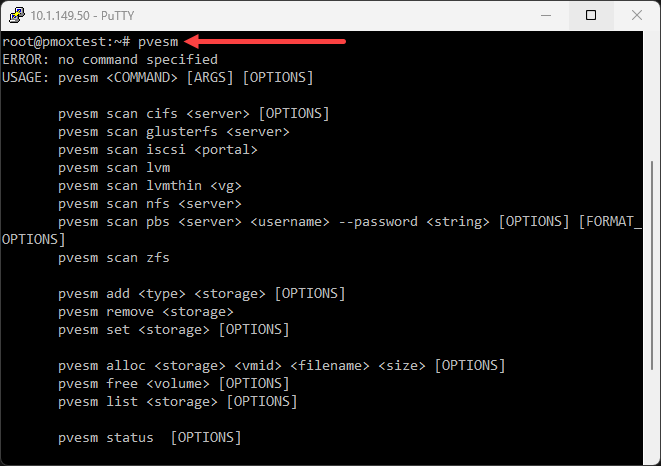Click the pvesm status OPTIONS line
The width and height of the screenshot is (661, 466).
tap(149, 437)
